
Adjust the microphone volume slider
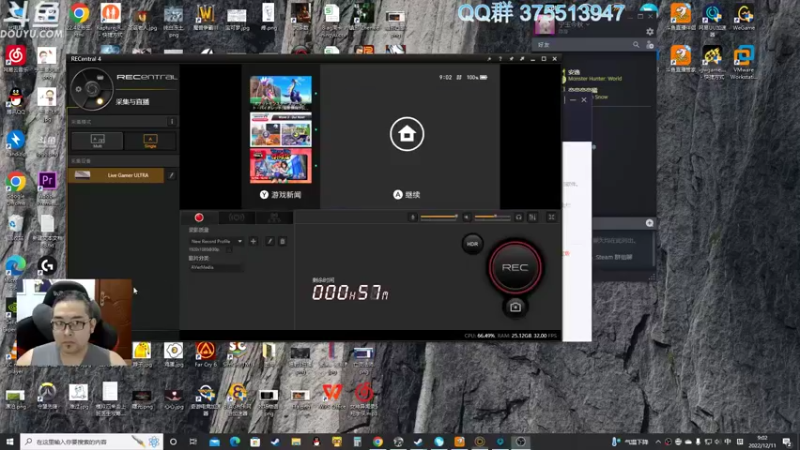439,217
